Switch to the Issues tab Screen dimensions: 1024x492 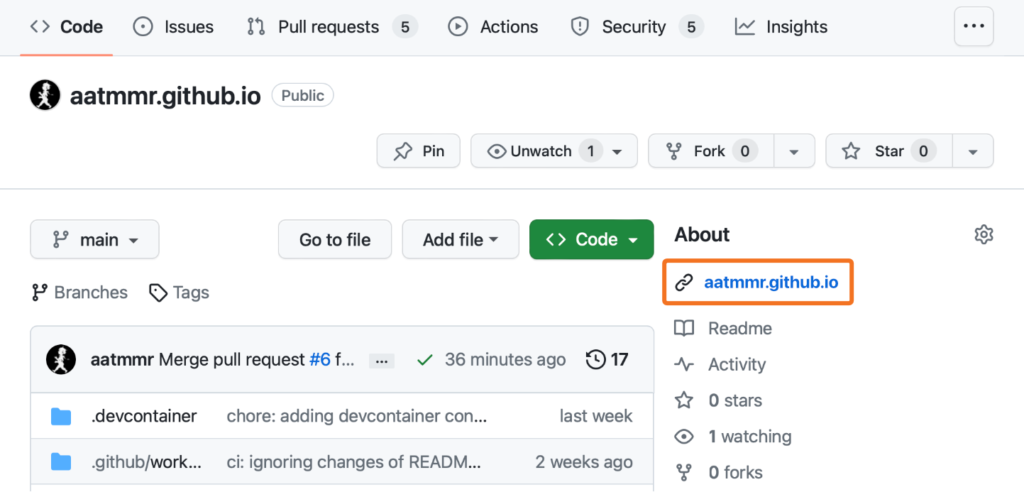[173, 27]
